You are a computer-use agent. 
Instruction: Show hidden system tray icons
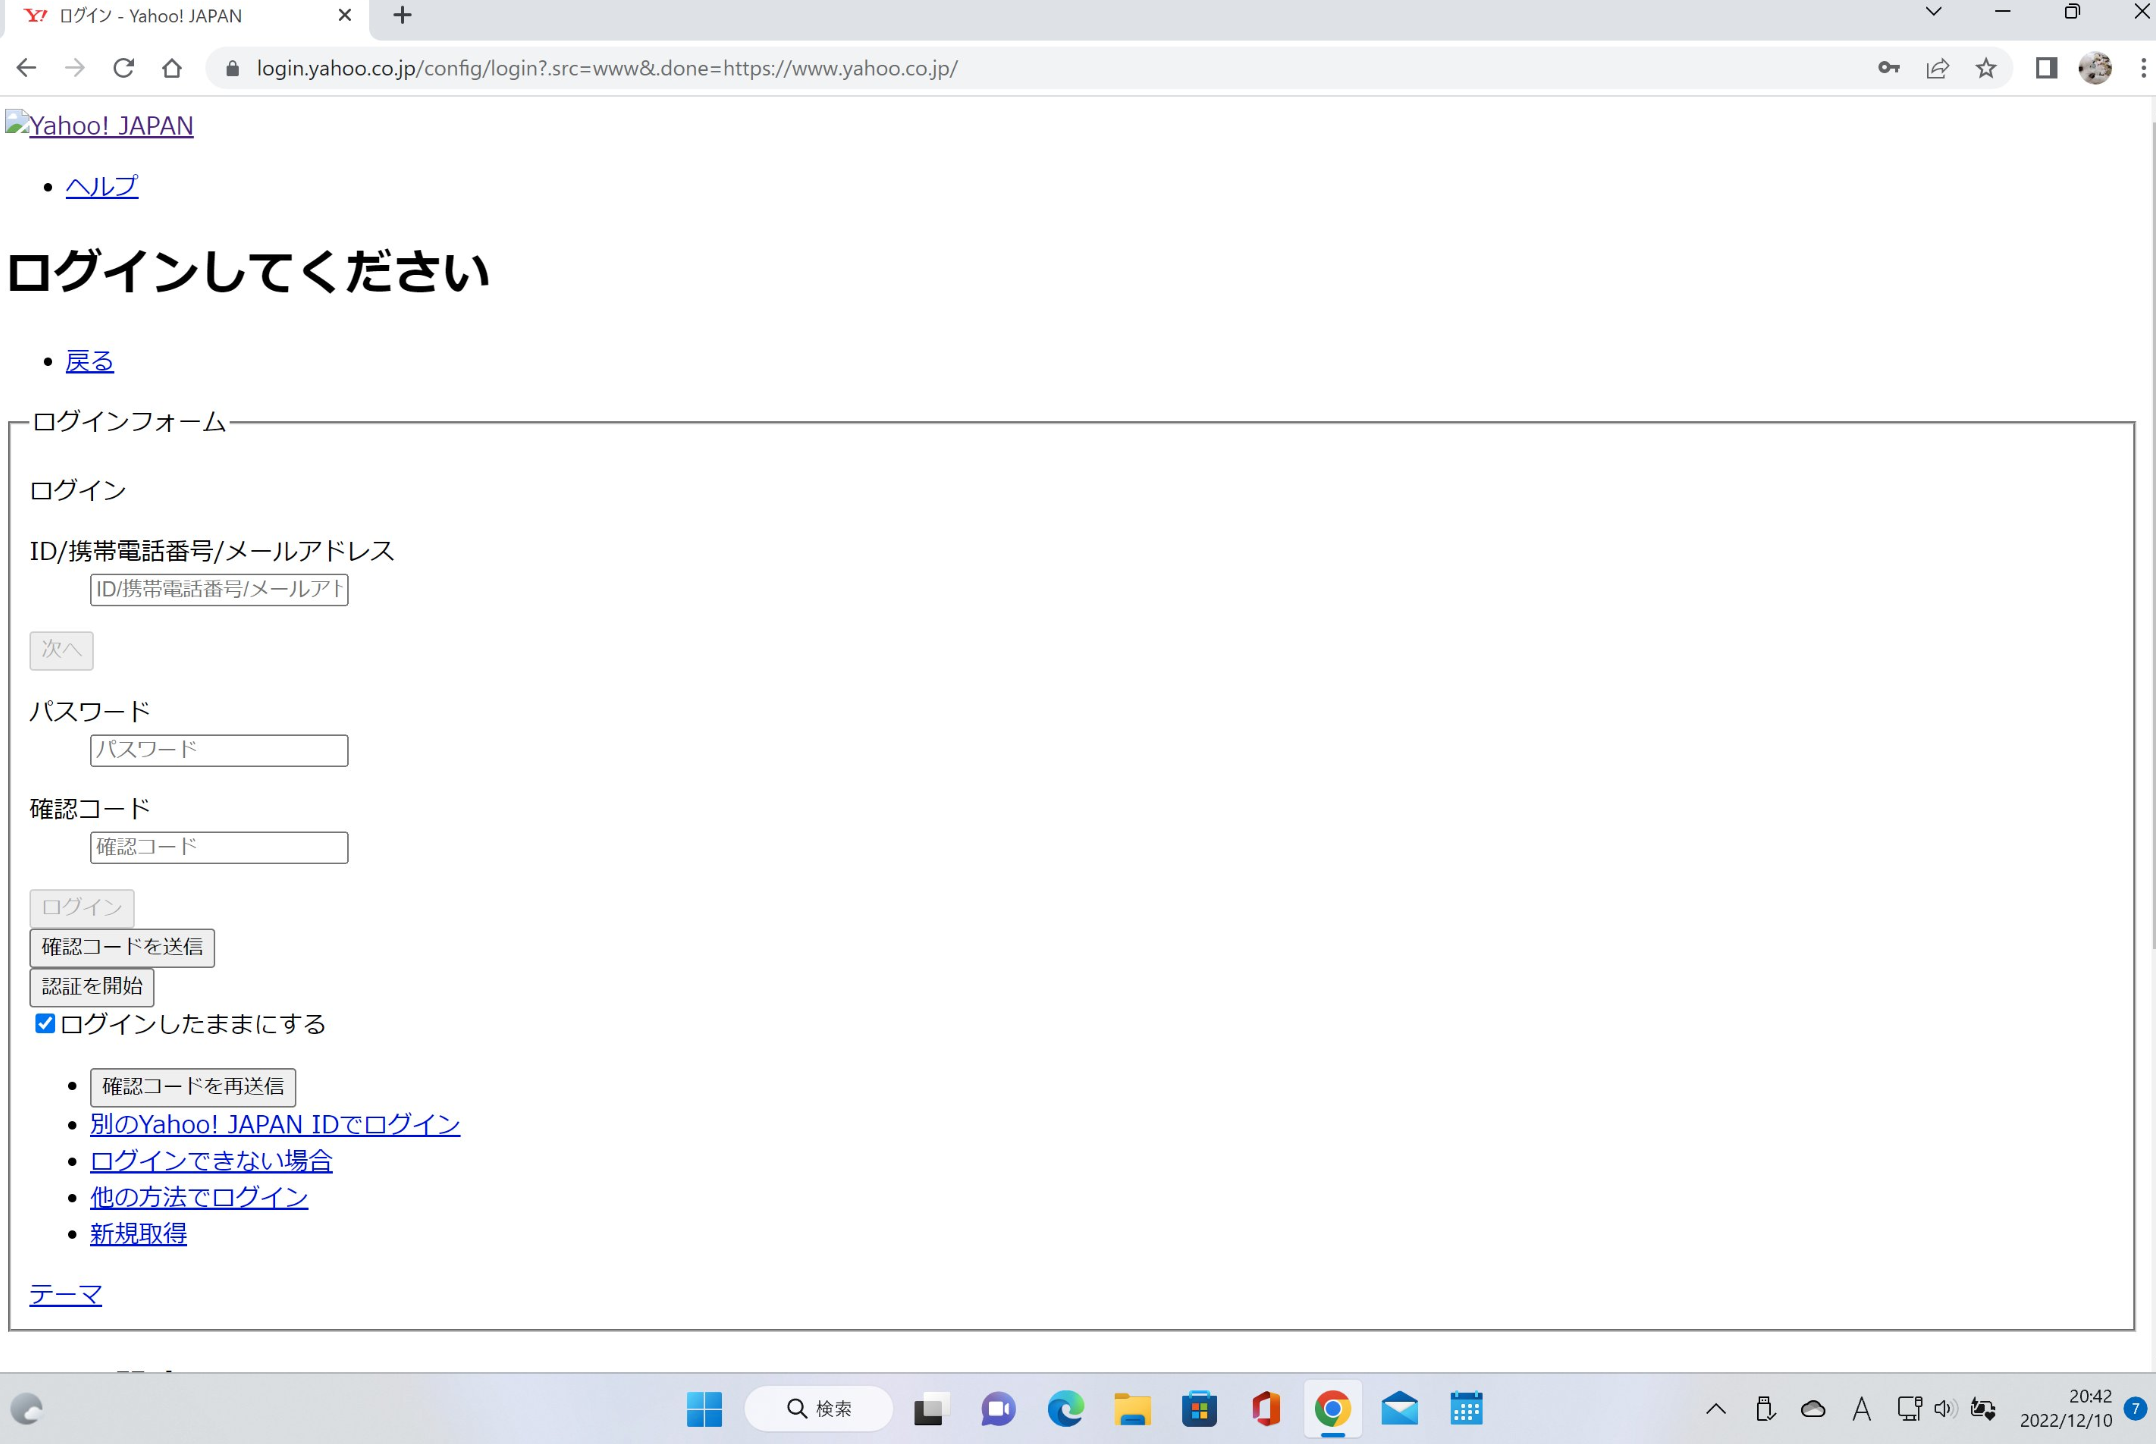coord(1716,1409)
